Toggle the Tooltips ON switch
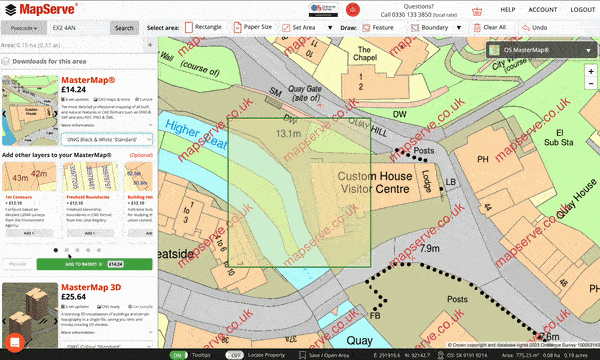Viewport: 600px width, 360px height. [x=178, y=355]
